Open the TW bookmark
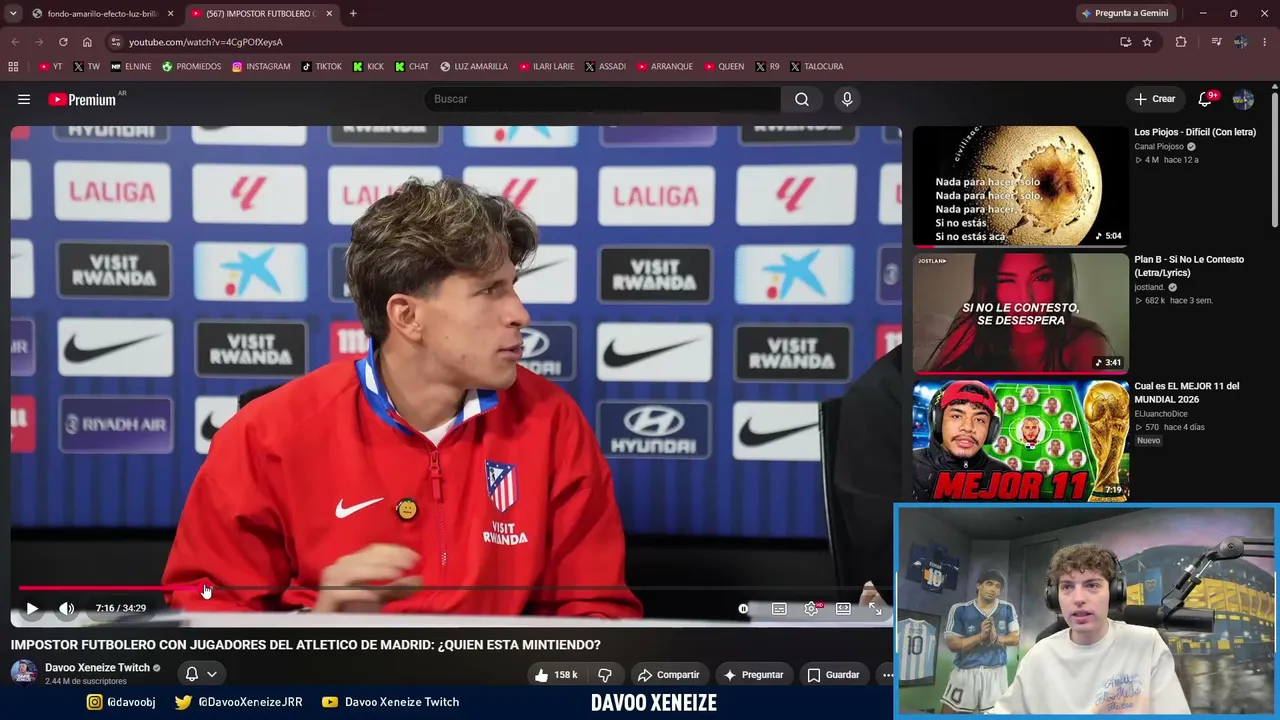The width and height of the screenshot is (1280, 720). pos(86,67)
